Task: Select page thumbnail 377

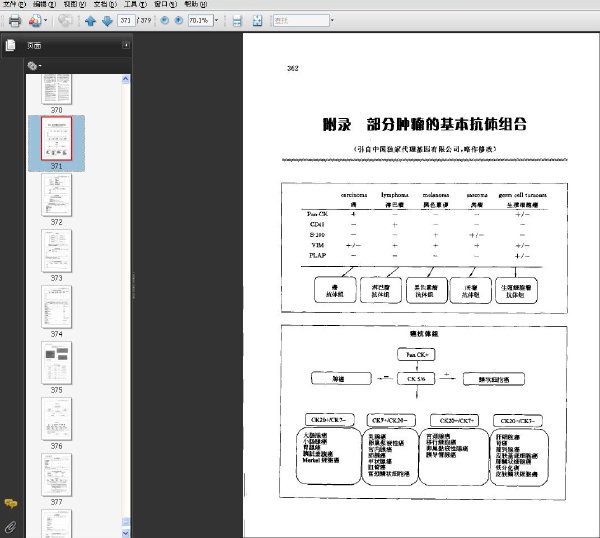Action: (56, 474)
